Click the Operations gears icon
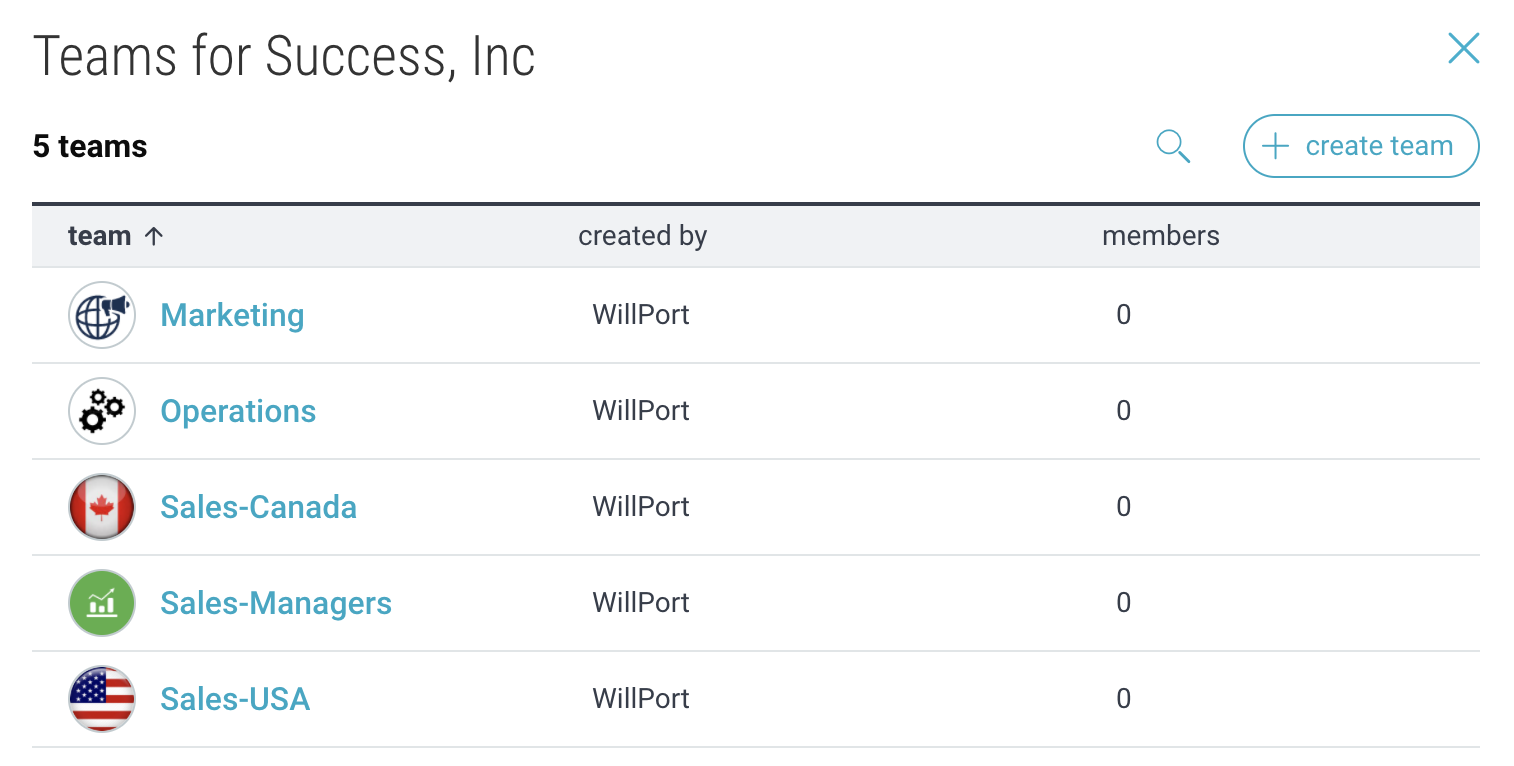Image resolution: width=1514 pixels, height=766 pixels. click(102, 411)
